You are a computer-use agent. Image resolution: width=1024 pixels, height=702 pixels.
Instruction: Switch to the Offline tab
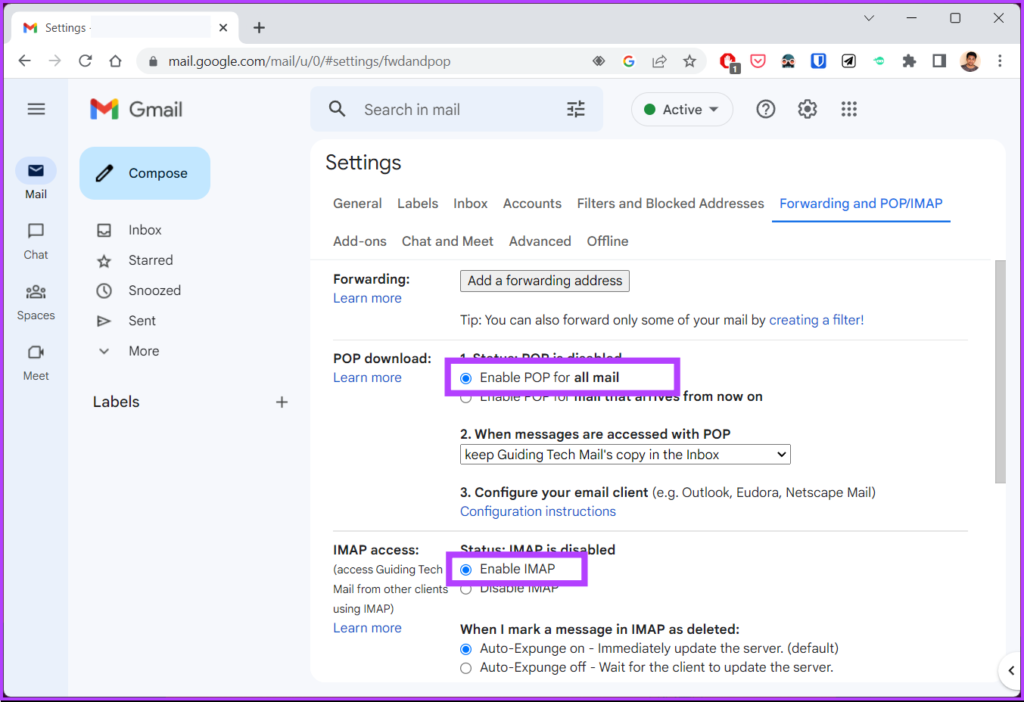point(607,242)
